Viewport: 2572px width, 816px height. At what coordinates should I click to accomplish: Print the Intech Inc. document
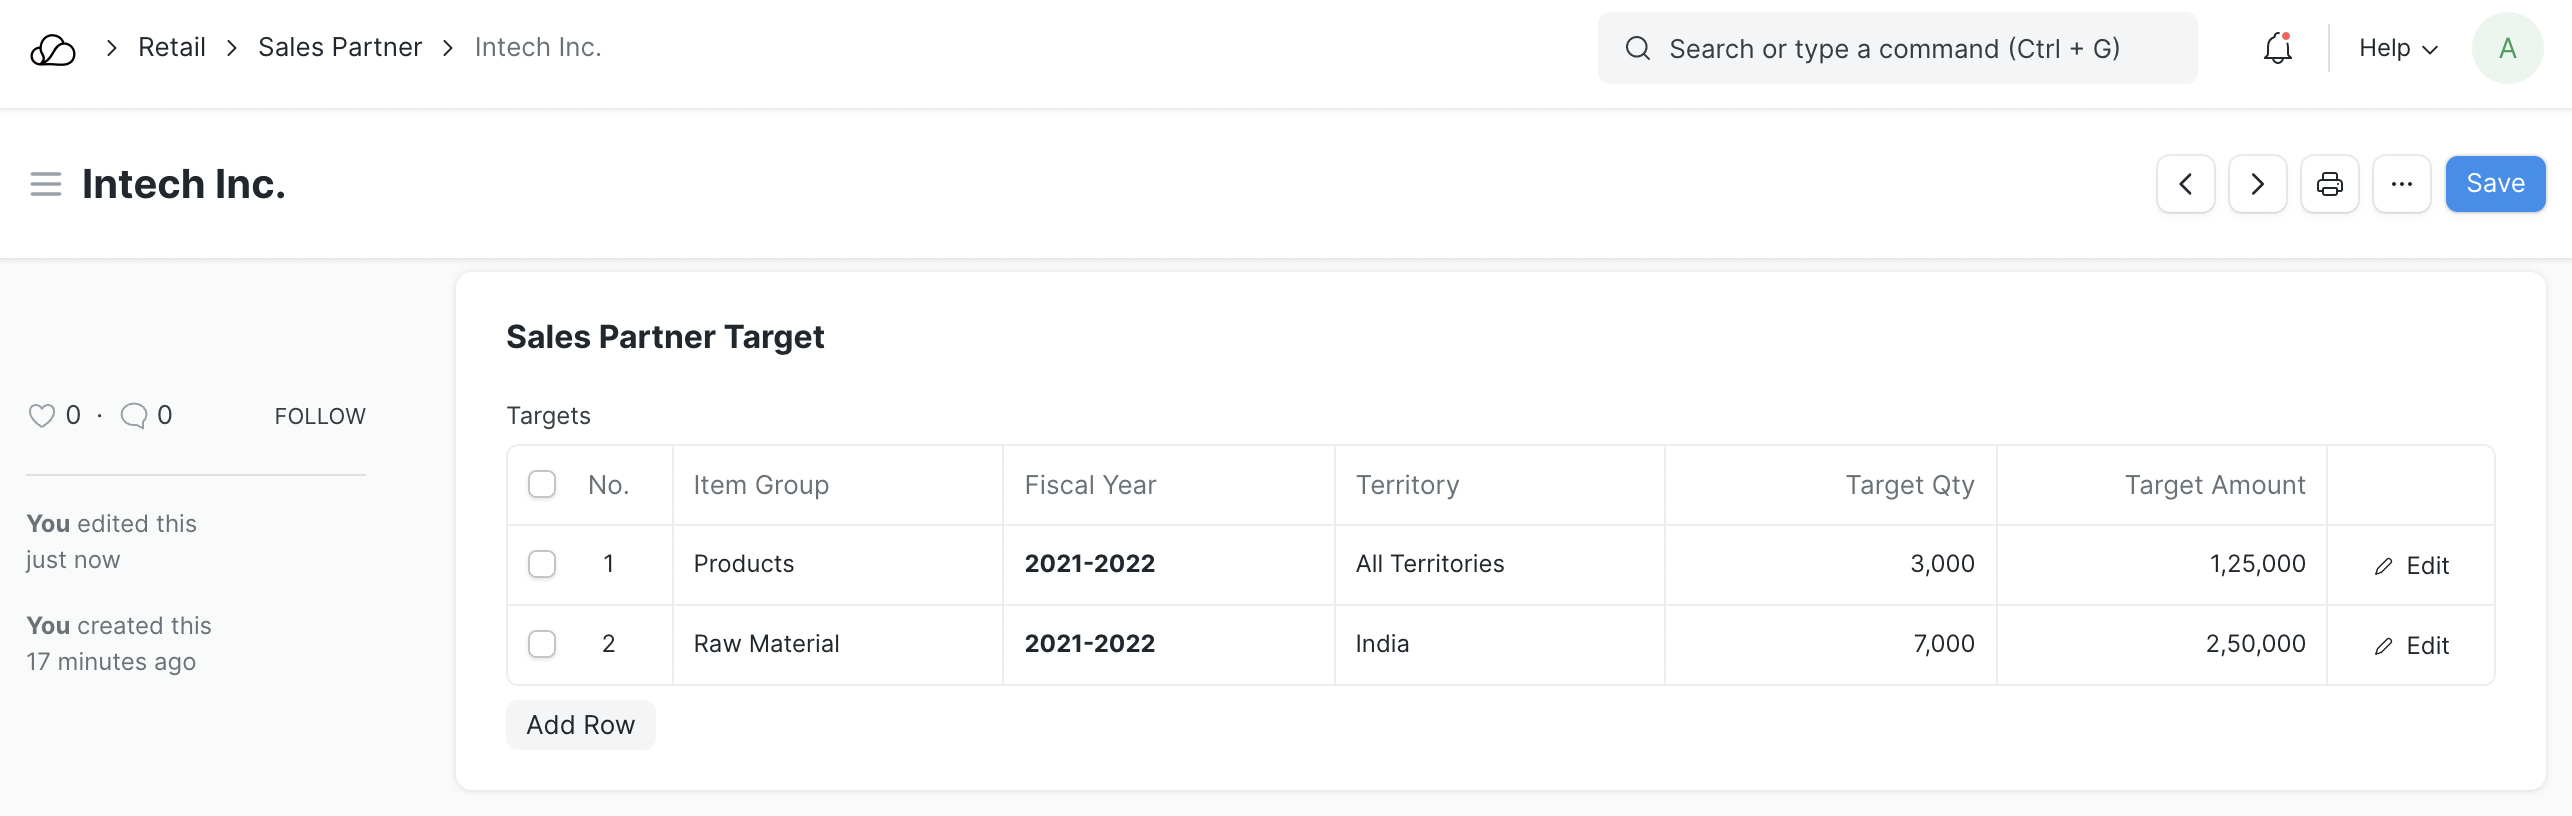click(2329, 184)
